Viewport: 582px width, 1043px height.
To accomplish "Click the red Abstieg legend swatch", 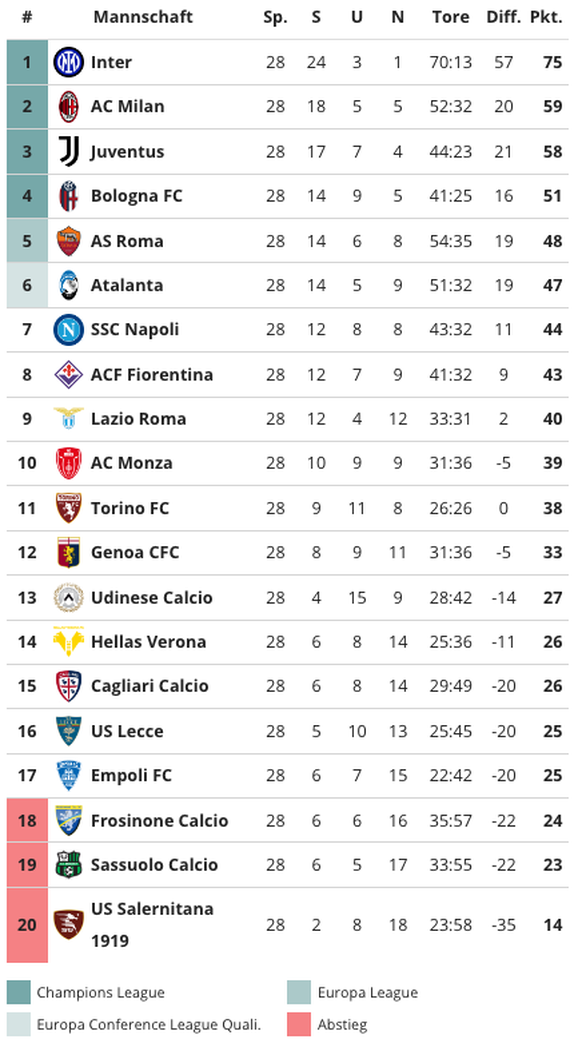I will (x=299, y=1024).
